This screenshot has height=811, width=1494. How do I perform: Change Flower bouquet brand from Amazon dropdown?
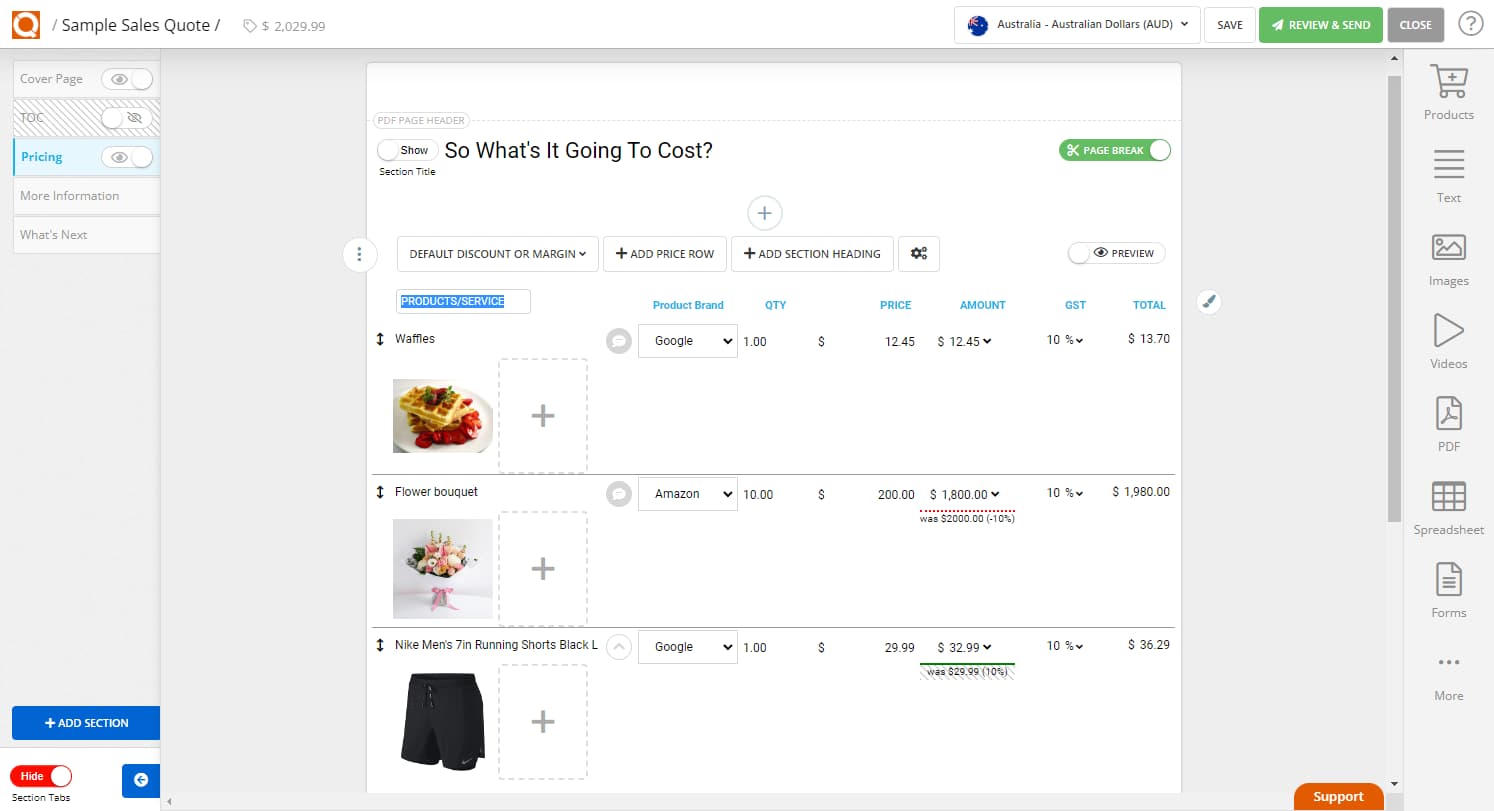(x=687, y=493)
